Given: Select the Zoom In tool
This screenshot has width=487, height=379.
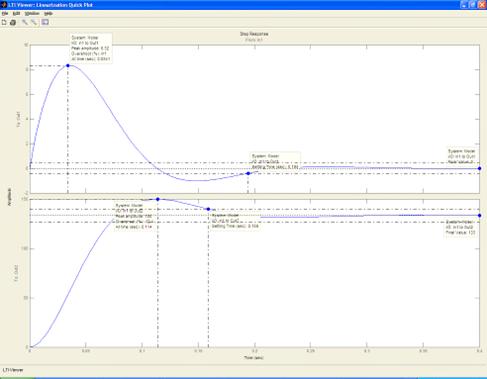Looking at the screenshot, I should tap(25, 22).
